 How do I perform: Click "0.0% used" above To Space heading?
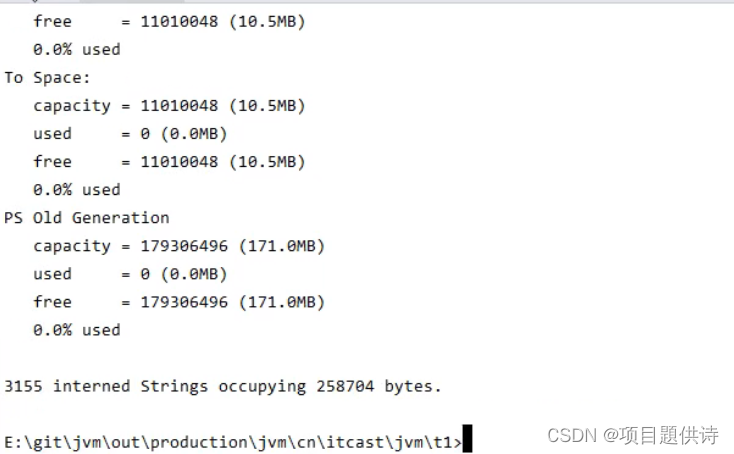(76, 49)
